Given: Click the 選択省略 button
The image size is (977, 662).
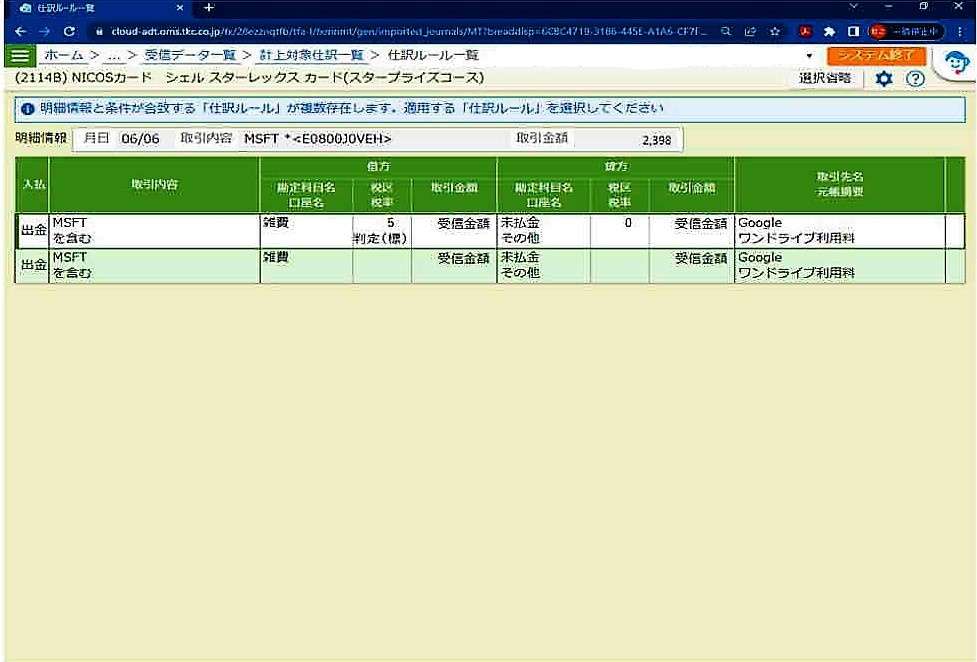Looking at the screenshot, I should 824,77.
